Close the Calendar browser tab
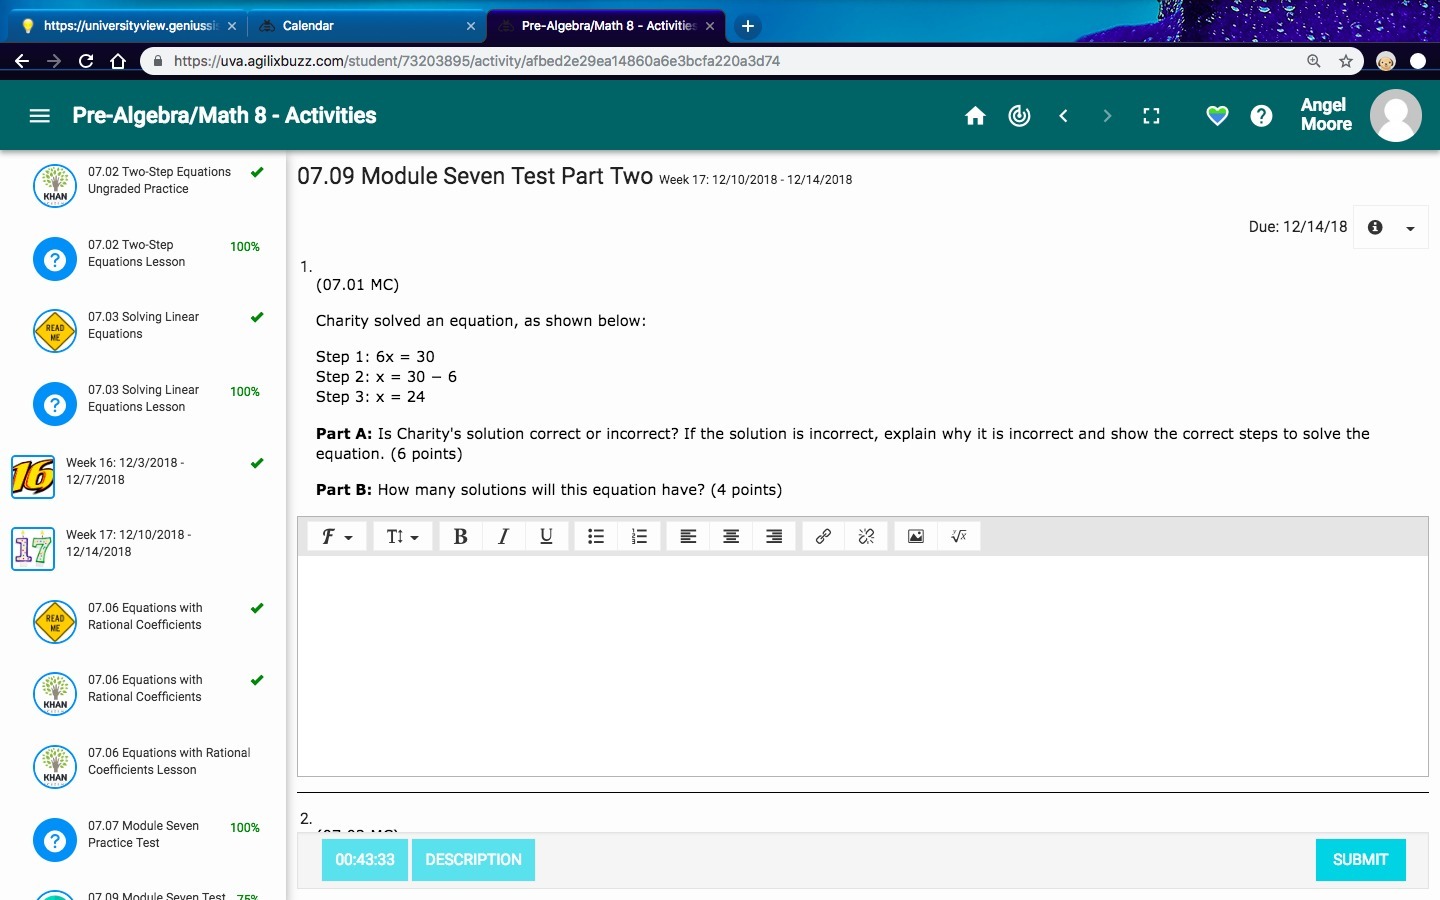The height and width of the screenshot is (900, 1440). tap(471, 26)
